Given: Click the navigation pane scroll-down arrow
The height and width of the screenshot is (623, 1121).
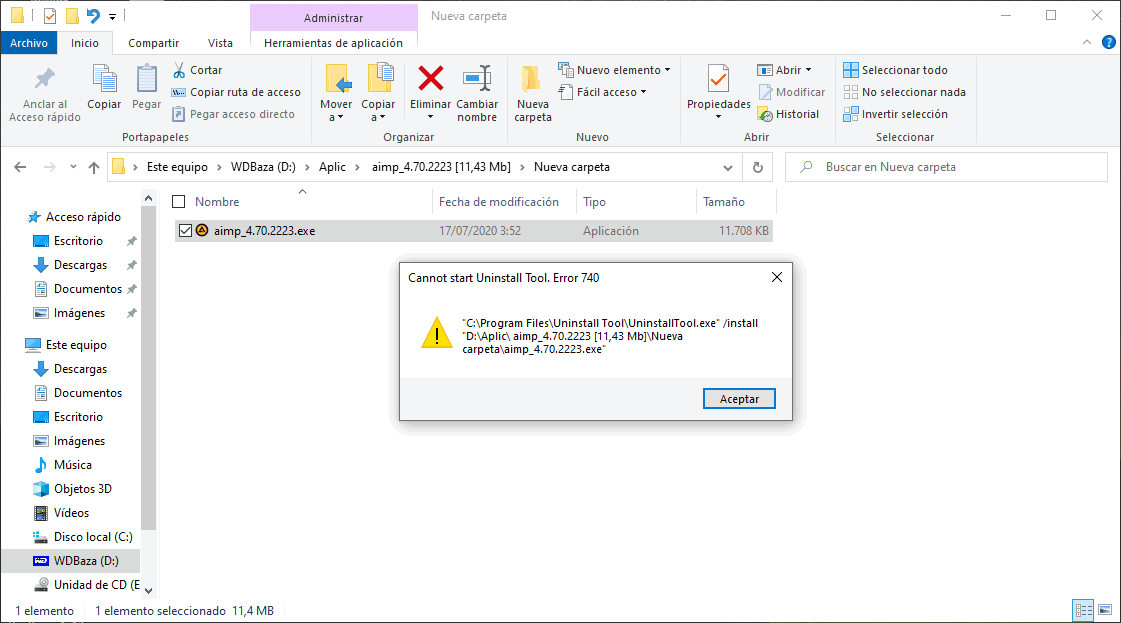Looking at the screenshot, I should 148,591.
